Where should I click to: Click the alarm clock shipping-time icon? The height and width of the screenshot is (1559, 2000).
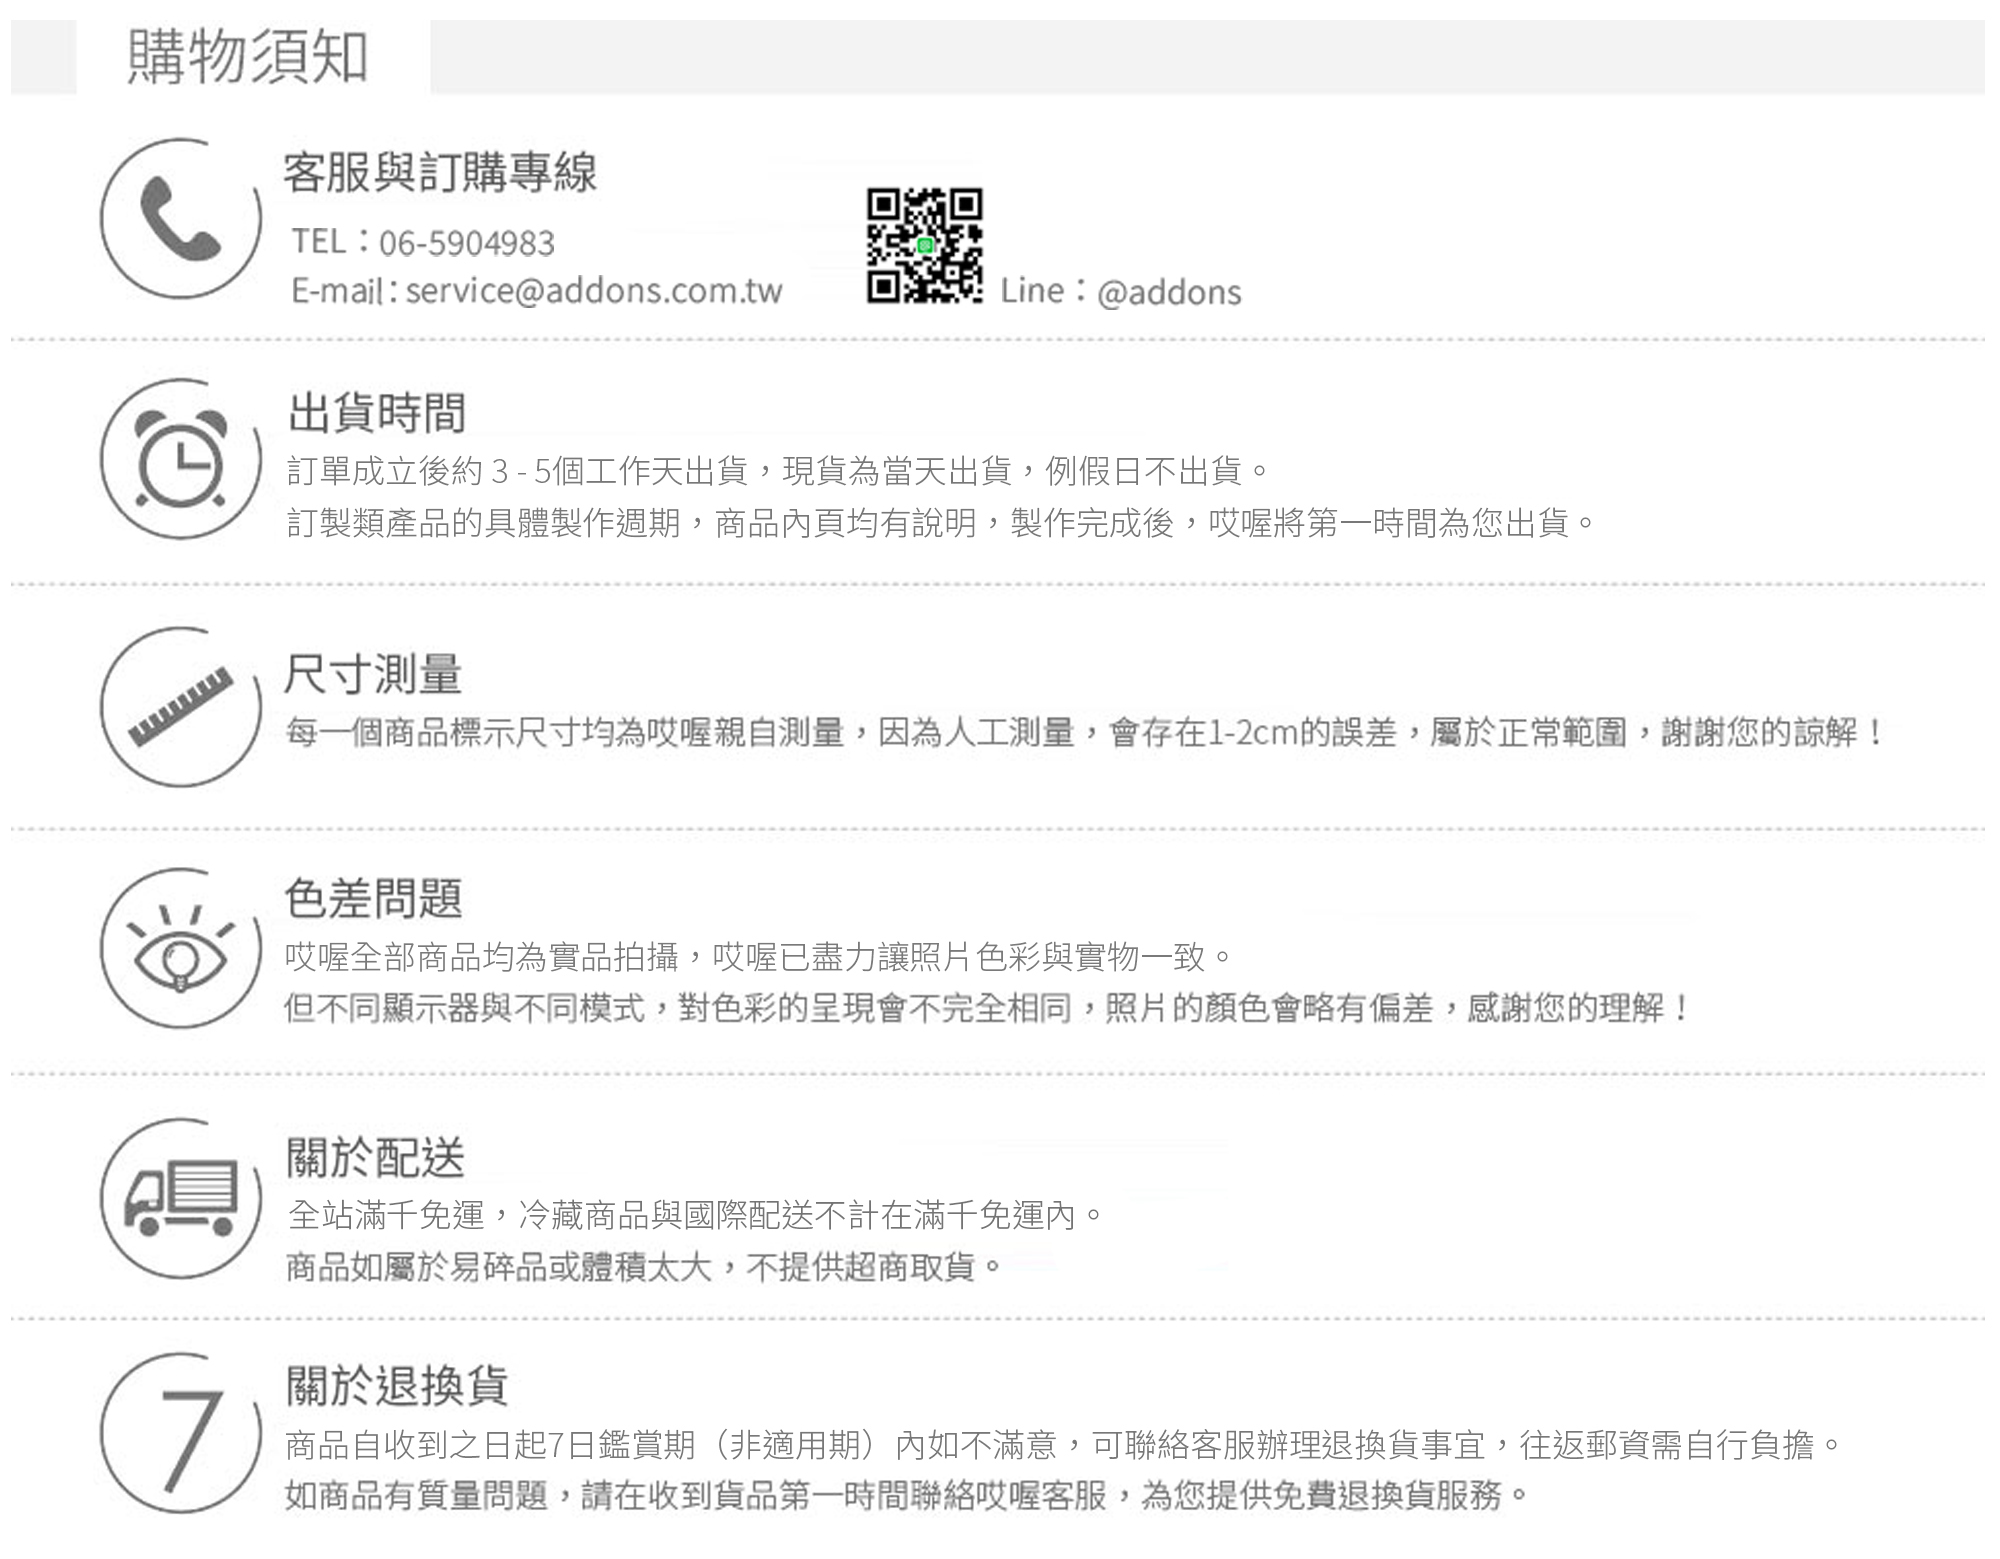(180, 460)
